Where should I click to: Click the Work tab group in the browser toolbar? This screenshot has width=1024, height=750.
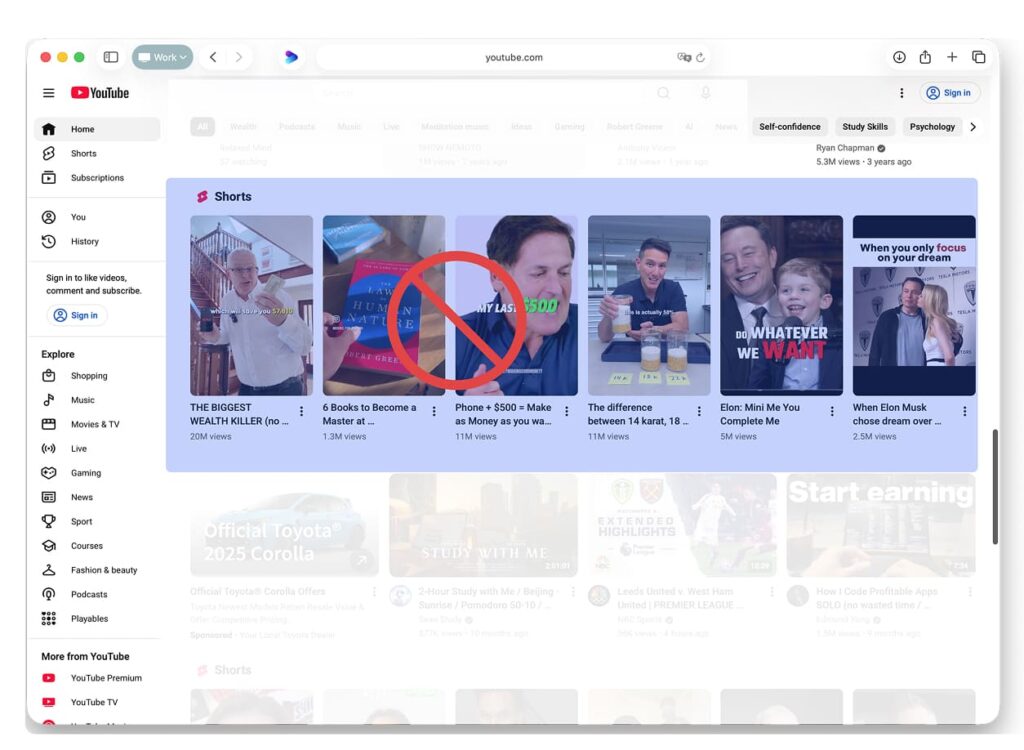(162, 57)
